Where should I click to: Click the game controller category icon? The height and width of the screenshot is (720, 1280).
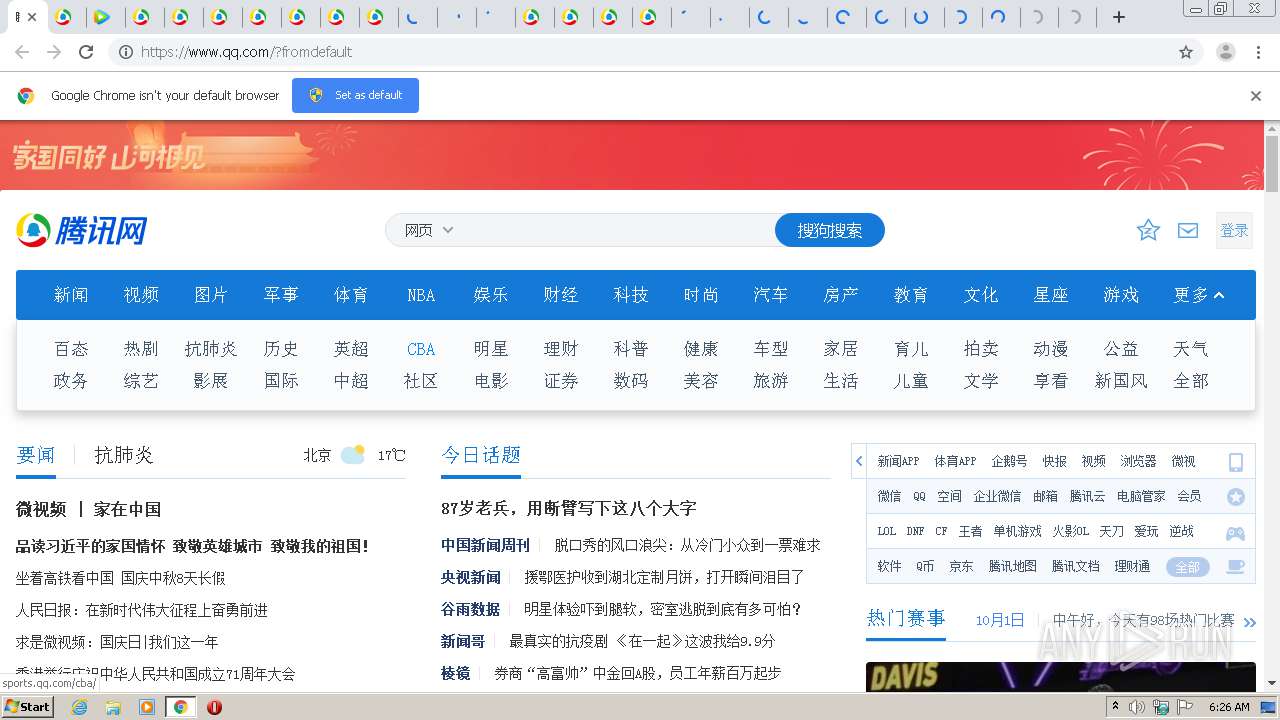coord(1236,532)
